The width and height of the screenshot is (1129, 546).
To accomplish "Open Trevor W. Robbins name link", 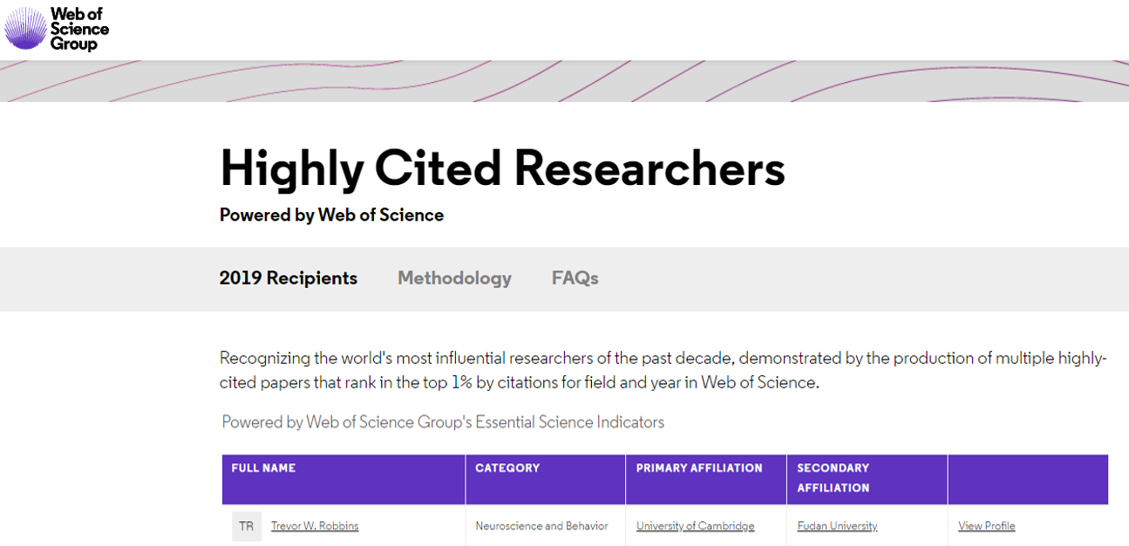I will [x=314, y=526].
